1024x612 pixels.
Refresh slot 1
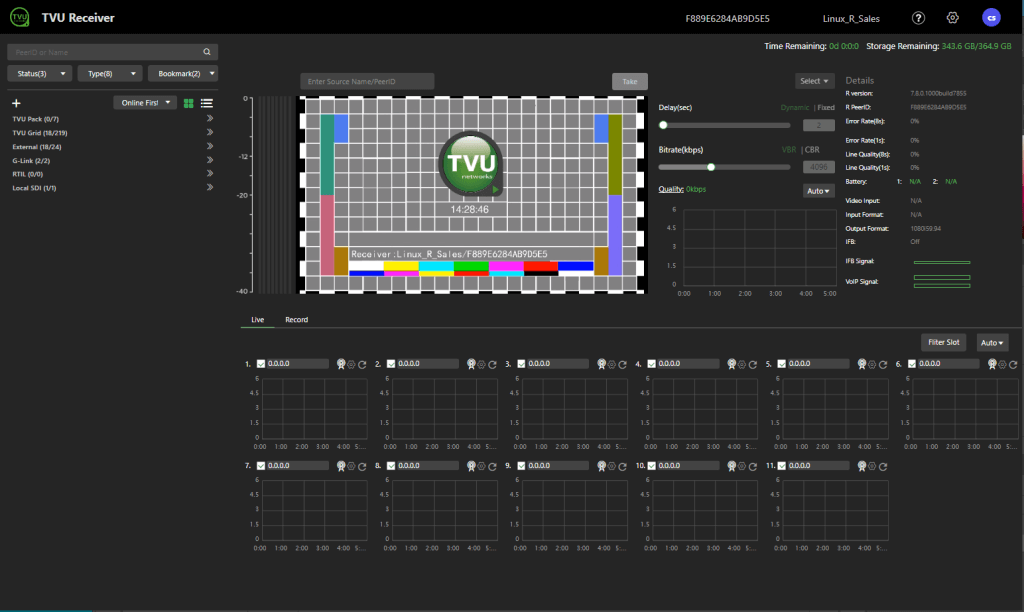(x=362, y=364)
